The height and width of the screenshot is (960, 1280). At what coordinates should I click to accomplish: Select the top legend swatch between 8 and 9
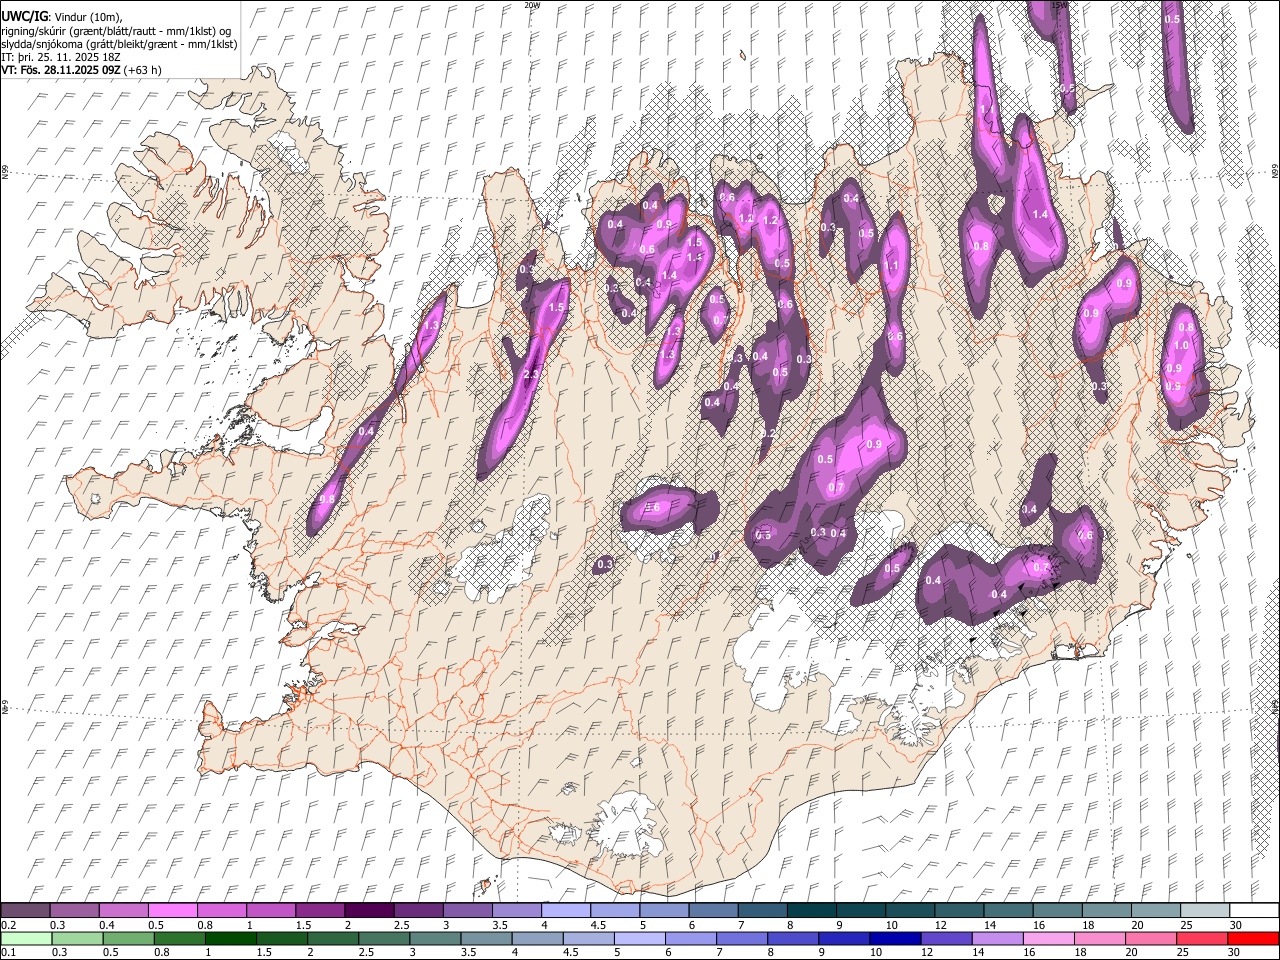coord(811,910)
